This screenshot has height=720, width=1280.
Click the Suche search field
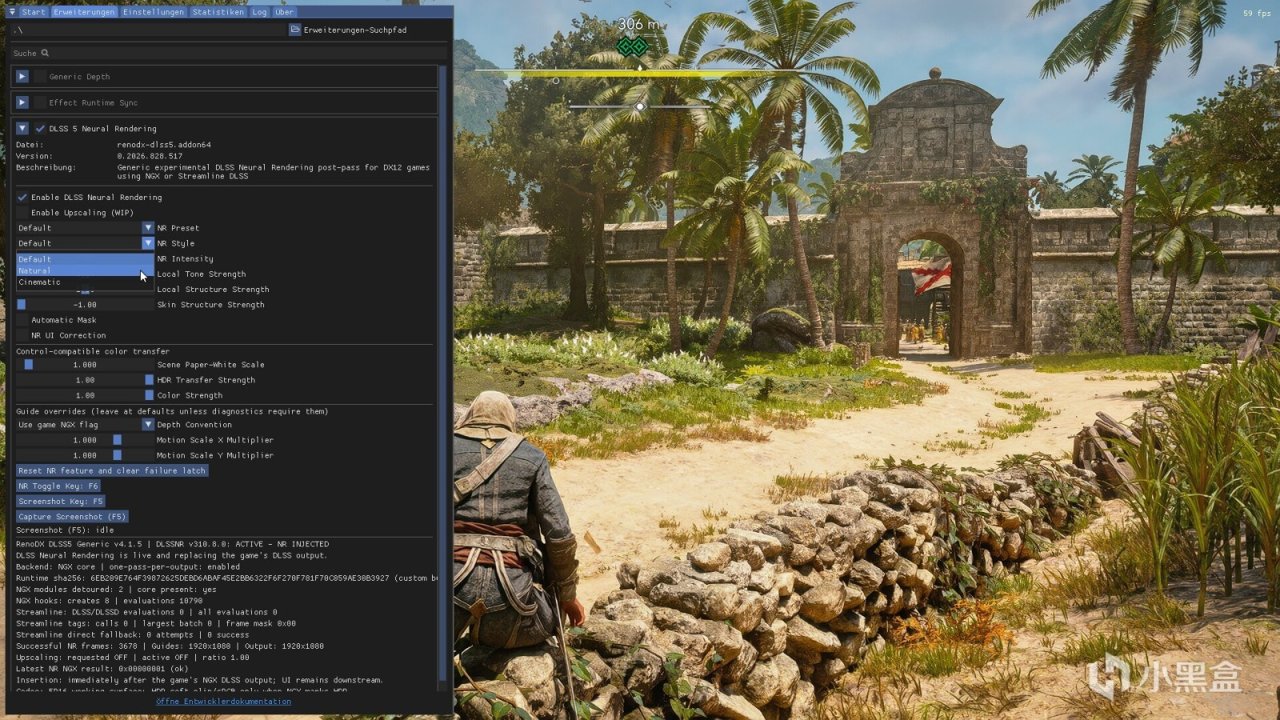tap(230, 53)
